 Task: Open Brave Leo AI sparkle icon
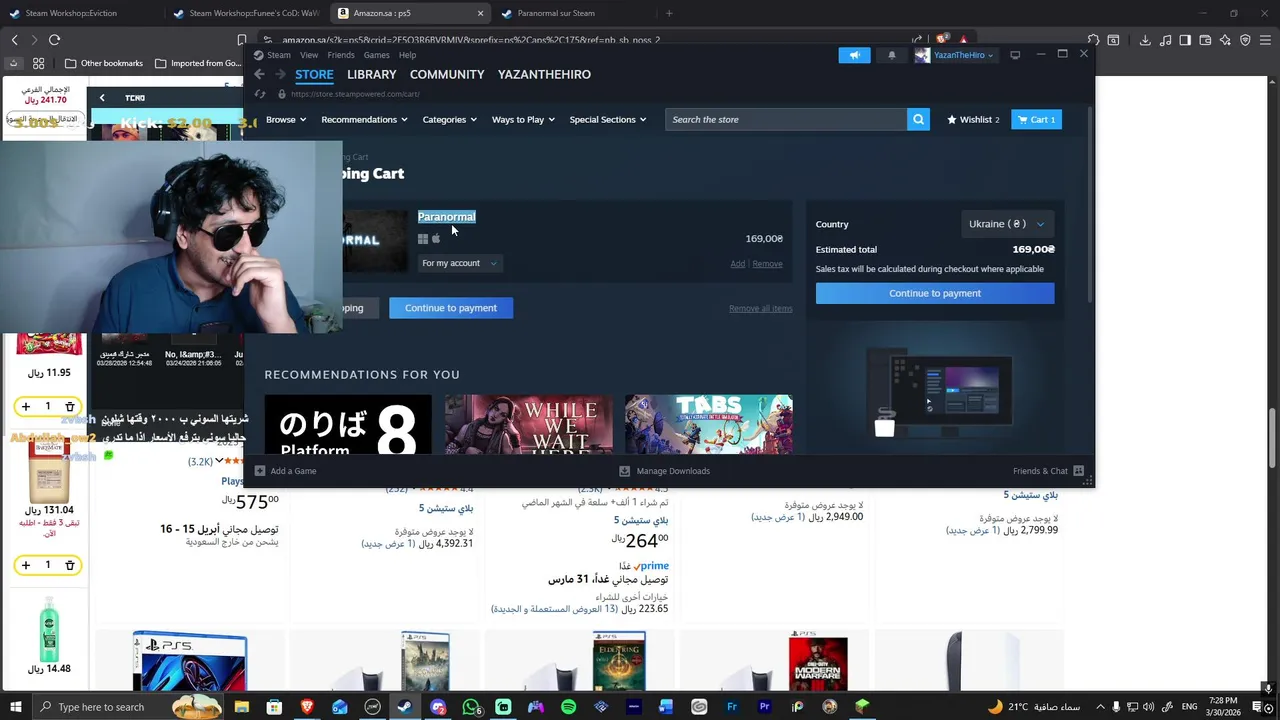click(x=1225, y=40)
